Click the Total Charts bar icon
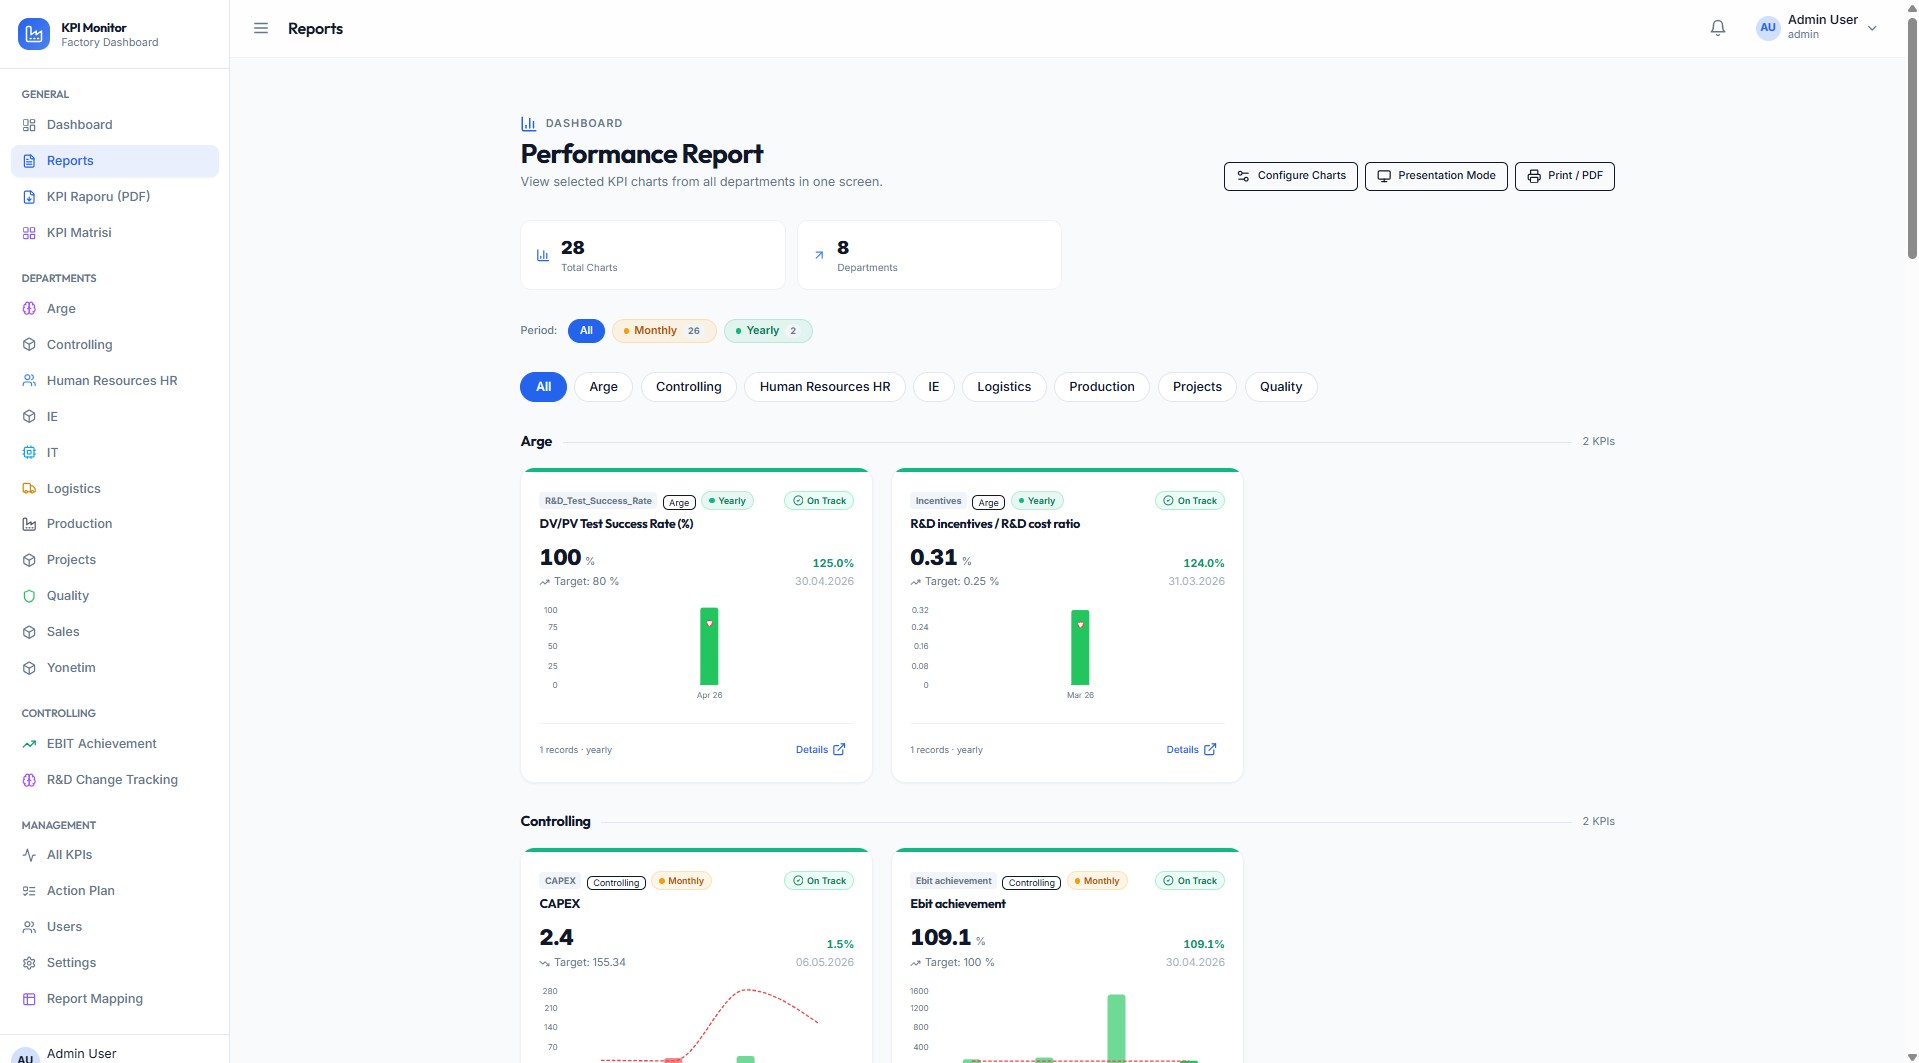Viewport: 1919px width, 1063px height. pyautogui.click(x=543, y=255)
